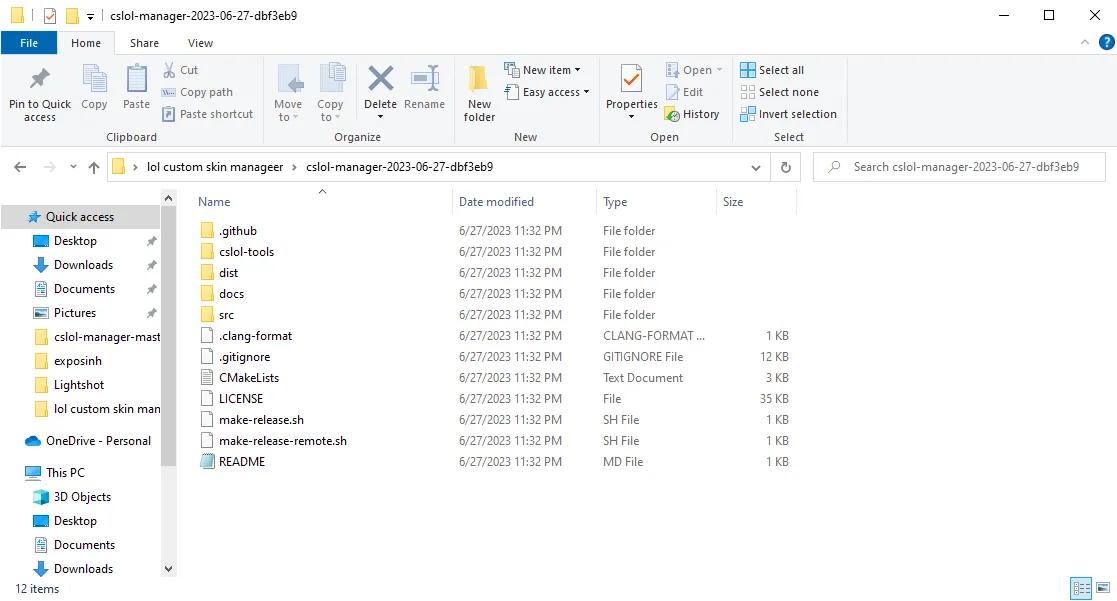Open New item dropdown
Screen dimensions: 1117x601
click(x=542, y=70)
